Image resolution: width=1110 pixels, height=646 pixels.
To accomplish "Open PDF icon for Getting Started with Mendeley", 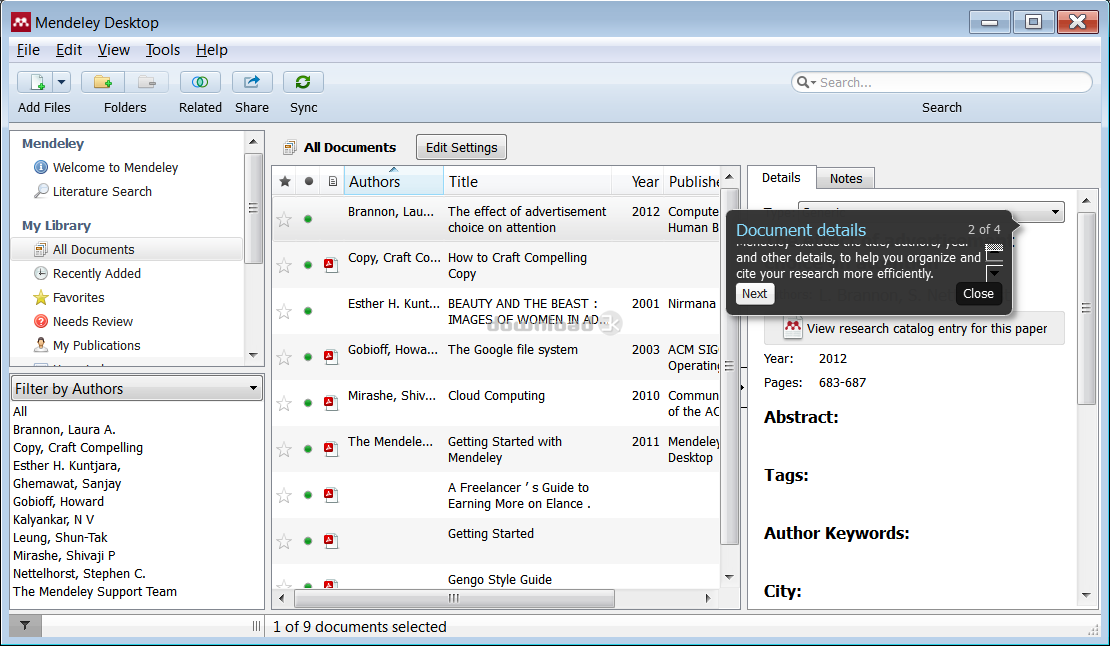I will coord(331,449).
